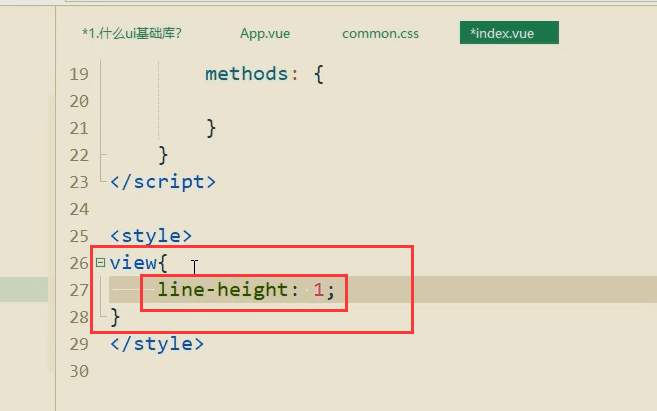Click the value 1 after line-height
Viewport: 657px width, 411px height.
pyautogui.click(x=318, y=290)
